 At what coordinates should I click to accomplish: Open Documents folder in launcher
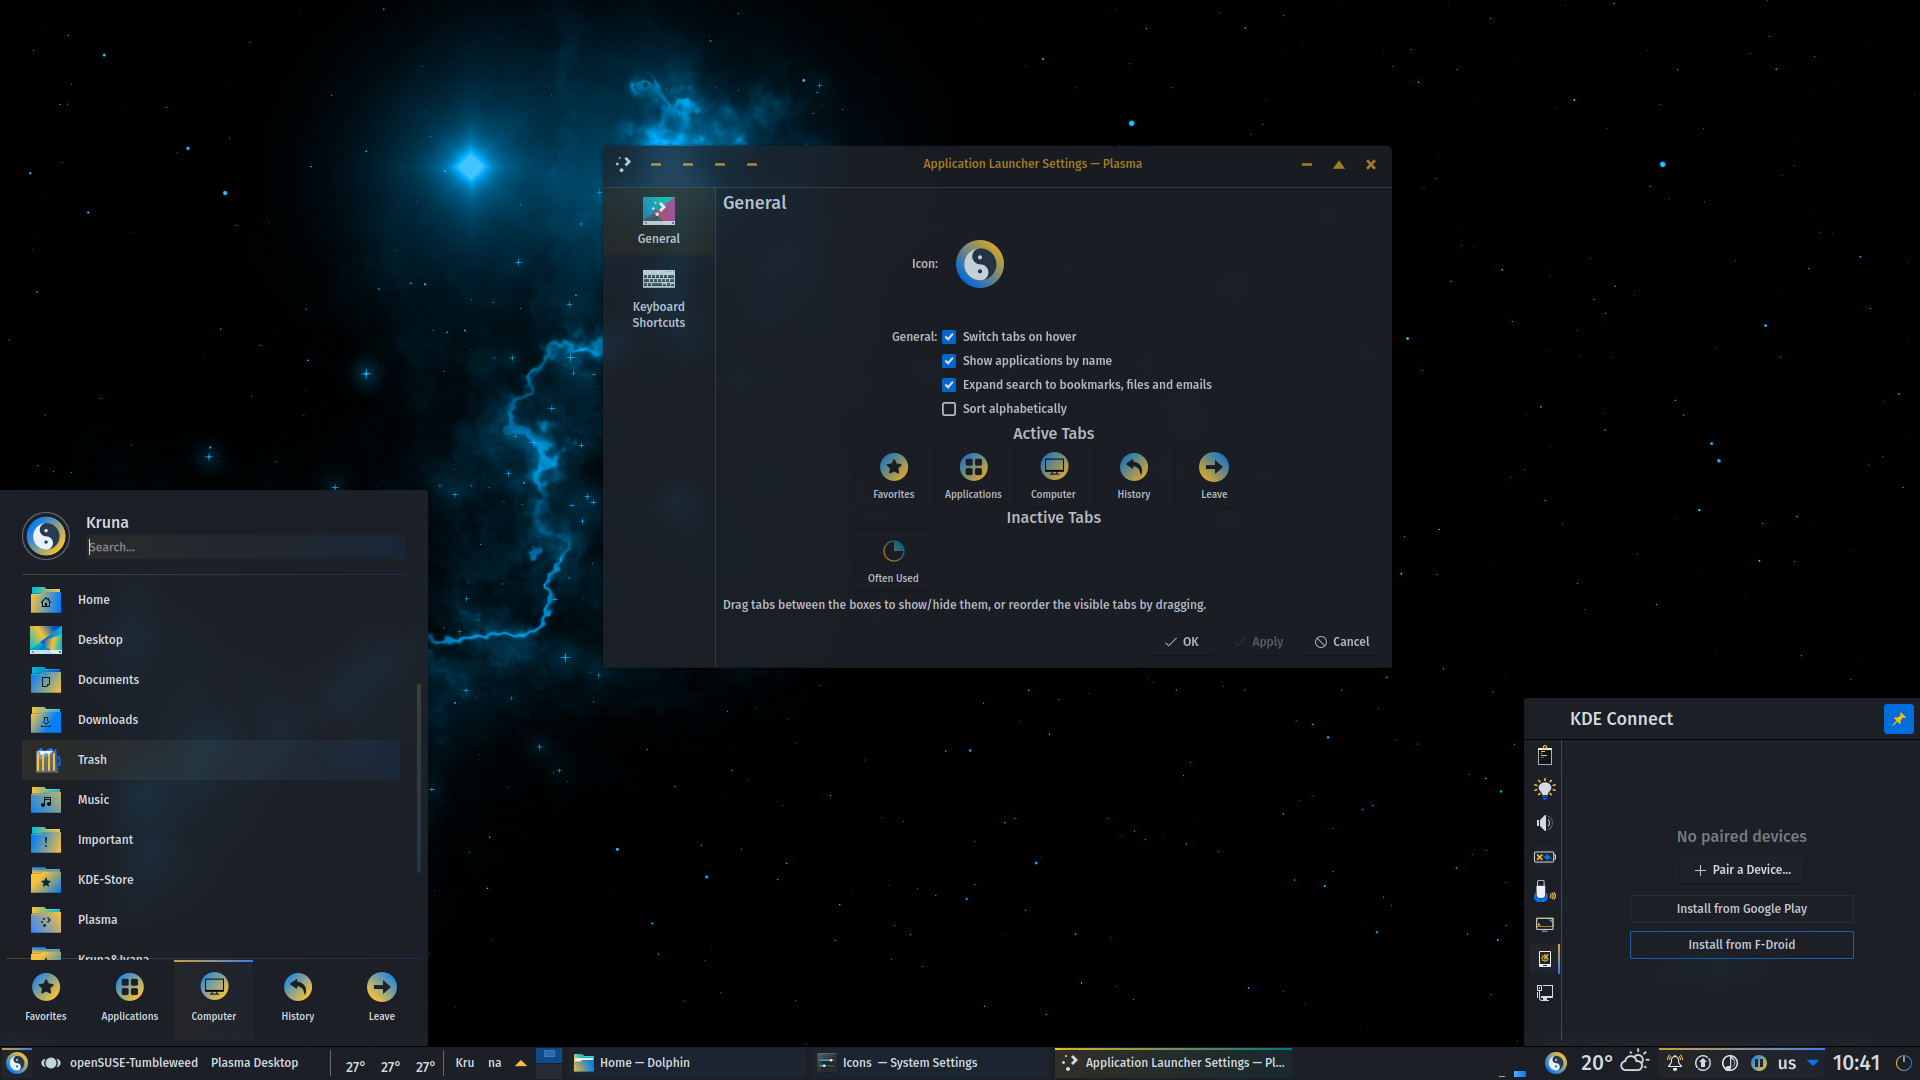click(x=211, y=680)
